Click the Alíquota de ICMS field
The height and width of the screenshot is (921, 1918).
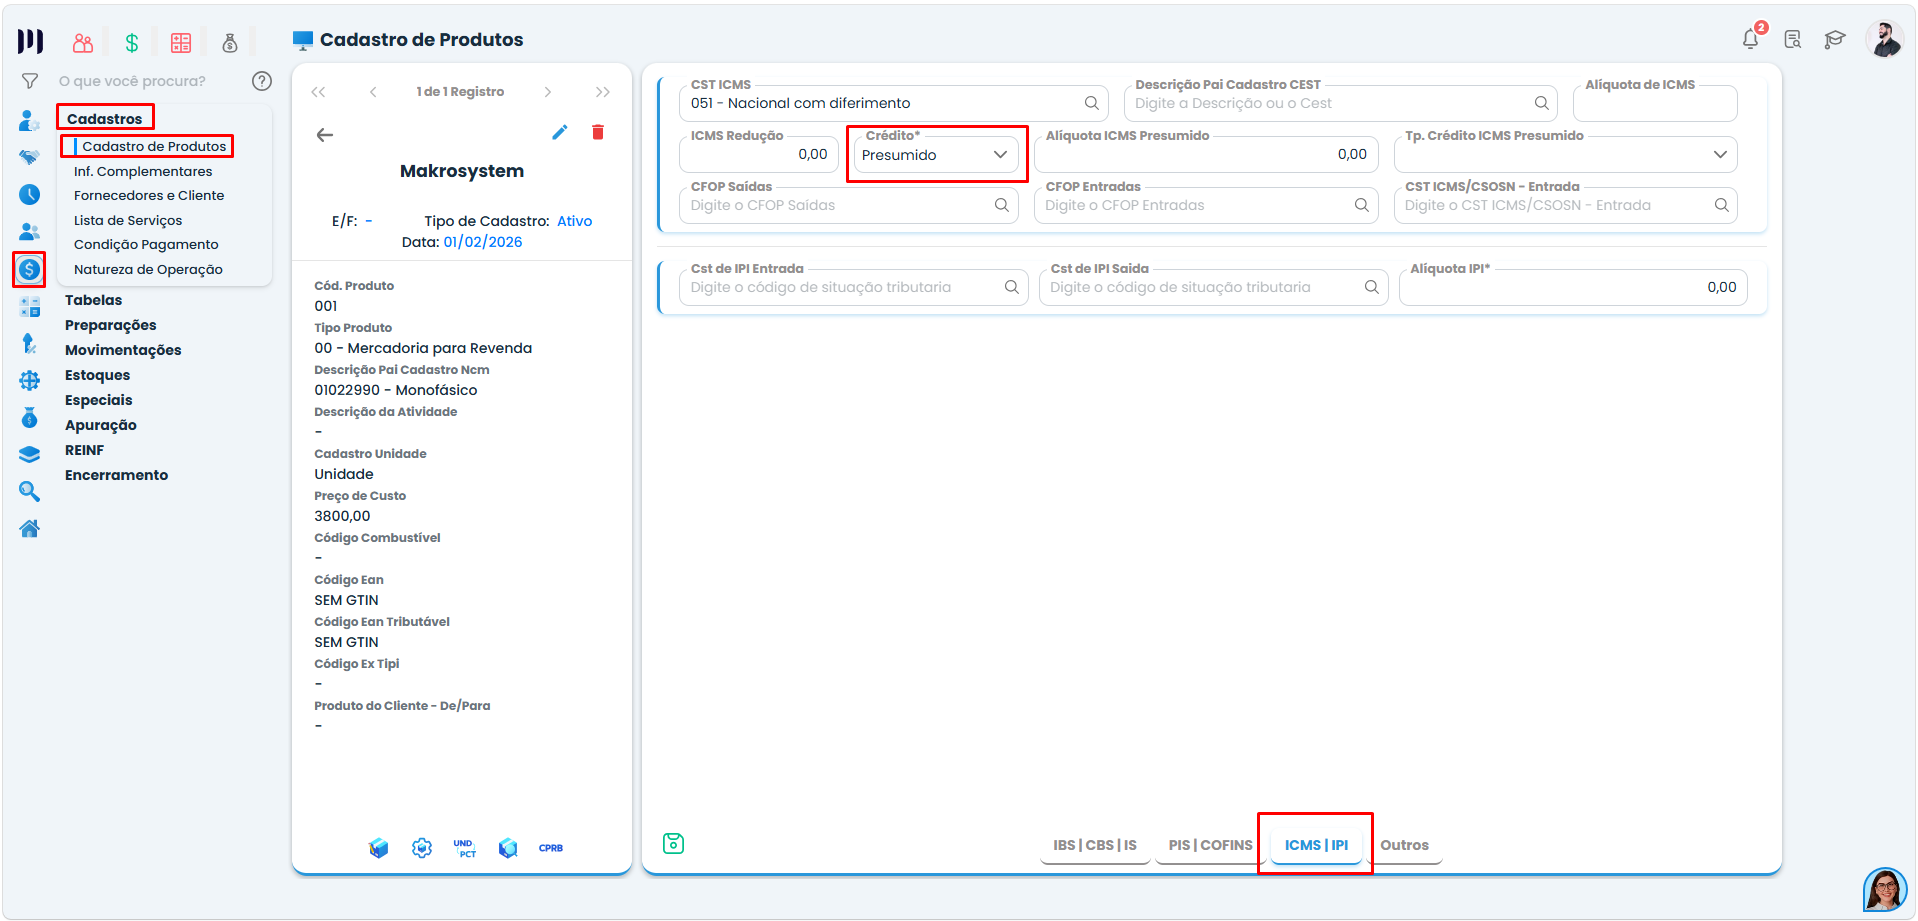tap(1655, 103)
